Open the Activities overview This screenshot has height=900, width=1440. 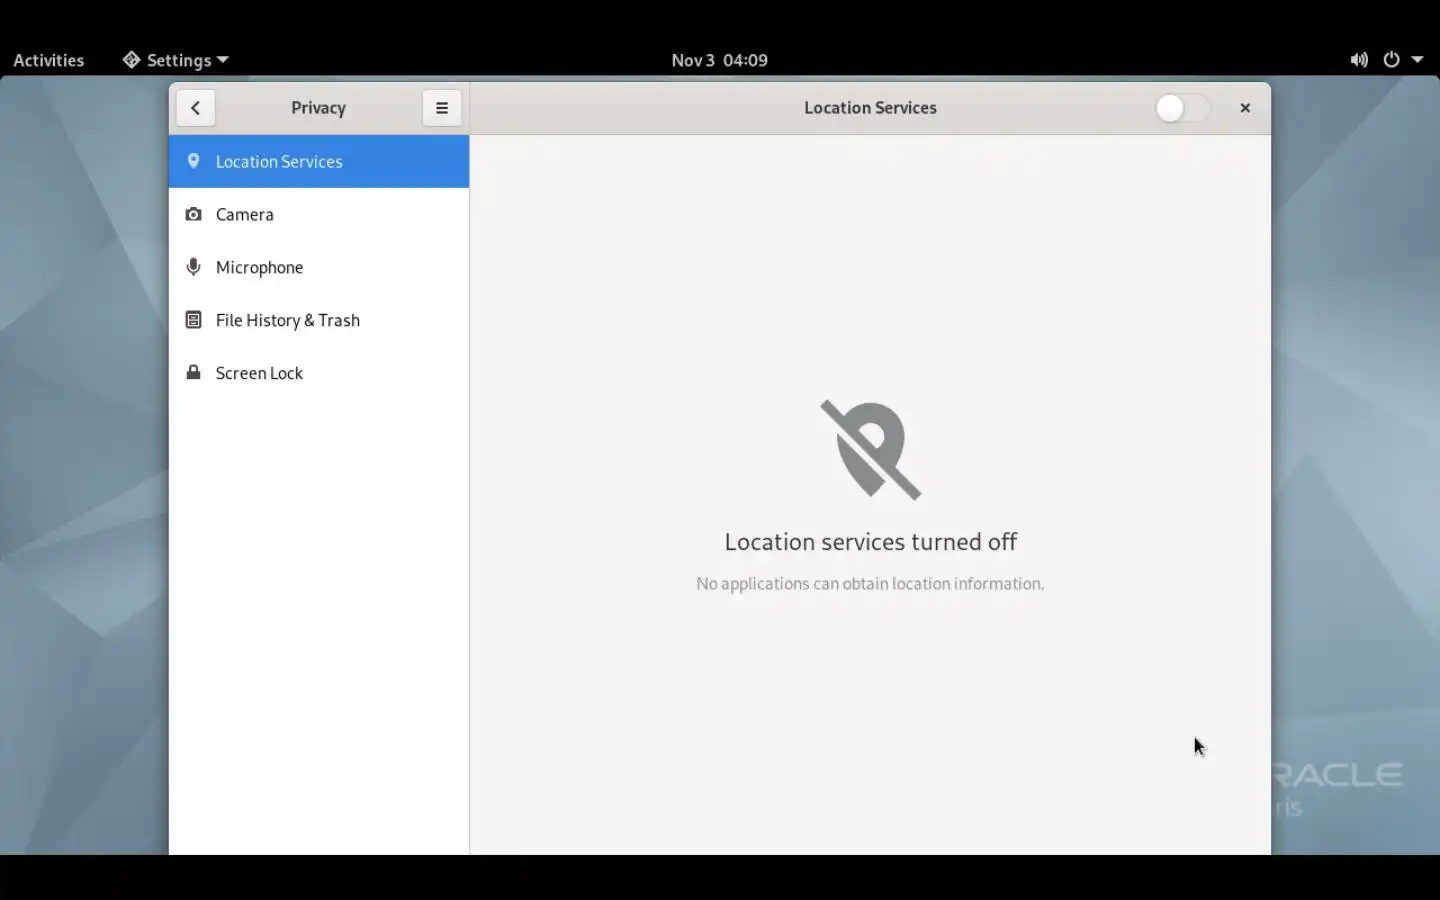click(49, 60)
